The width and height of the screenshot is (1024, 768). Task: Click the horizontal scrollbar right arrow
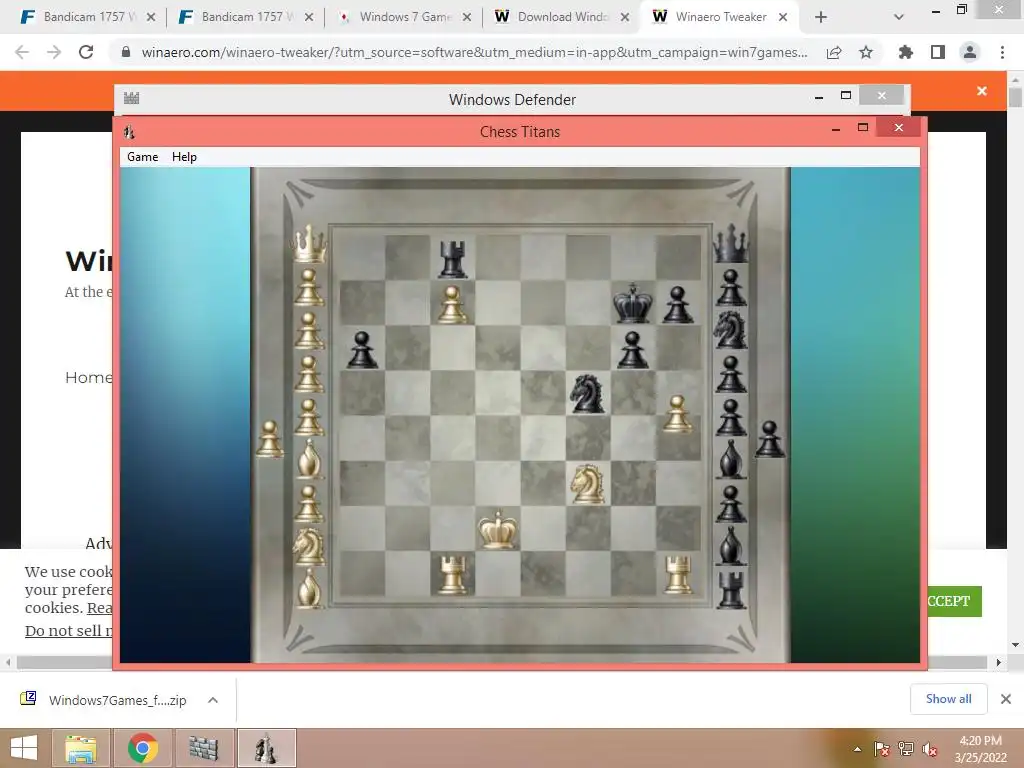tap(998, 662)
